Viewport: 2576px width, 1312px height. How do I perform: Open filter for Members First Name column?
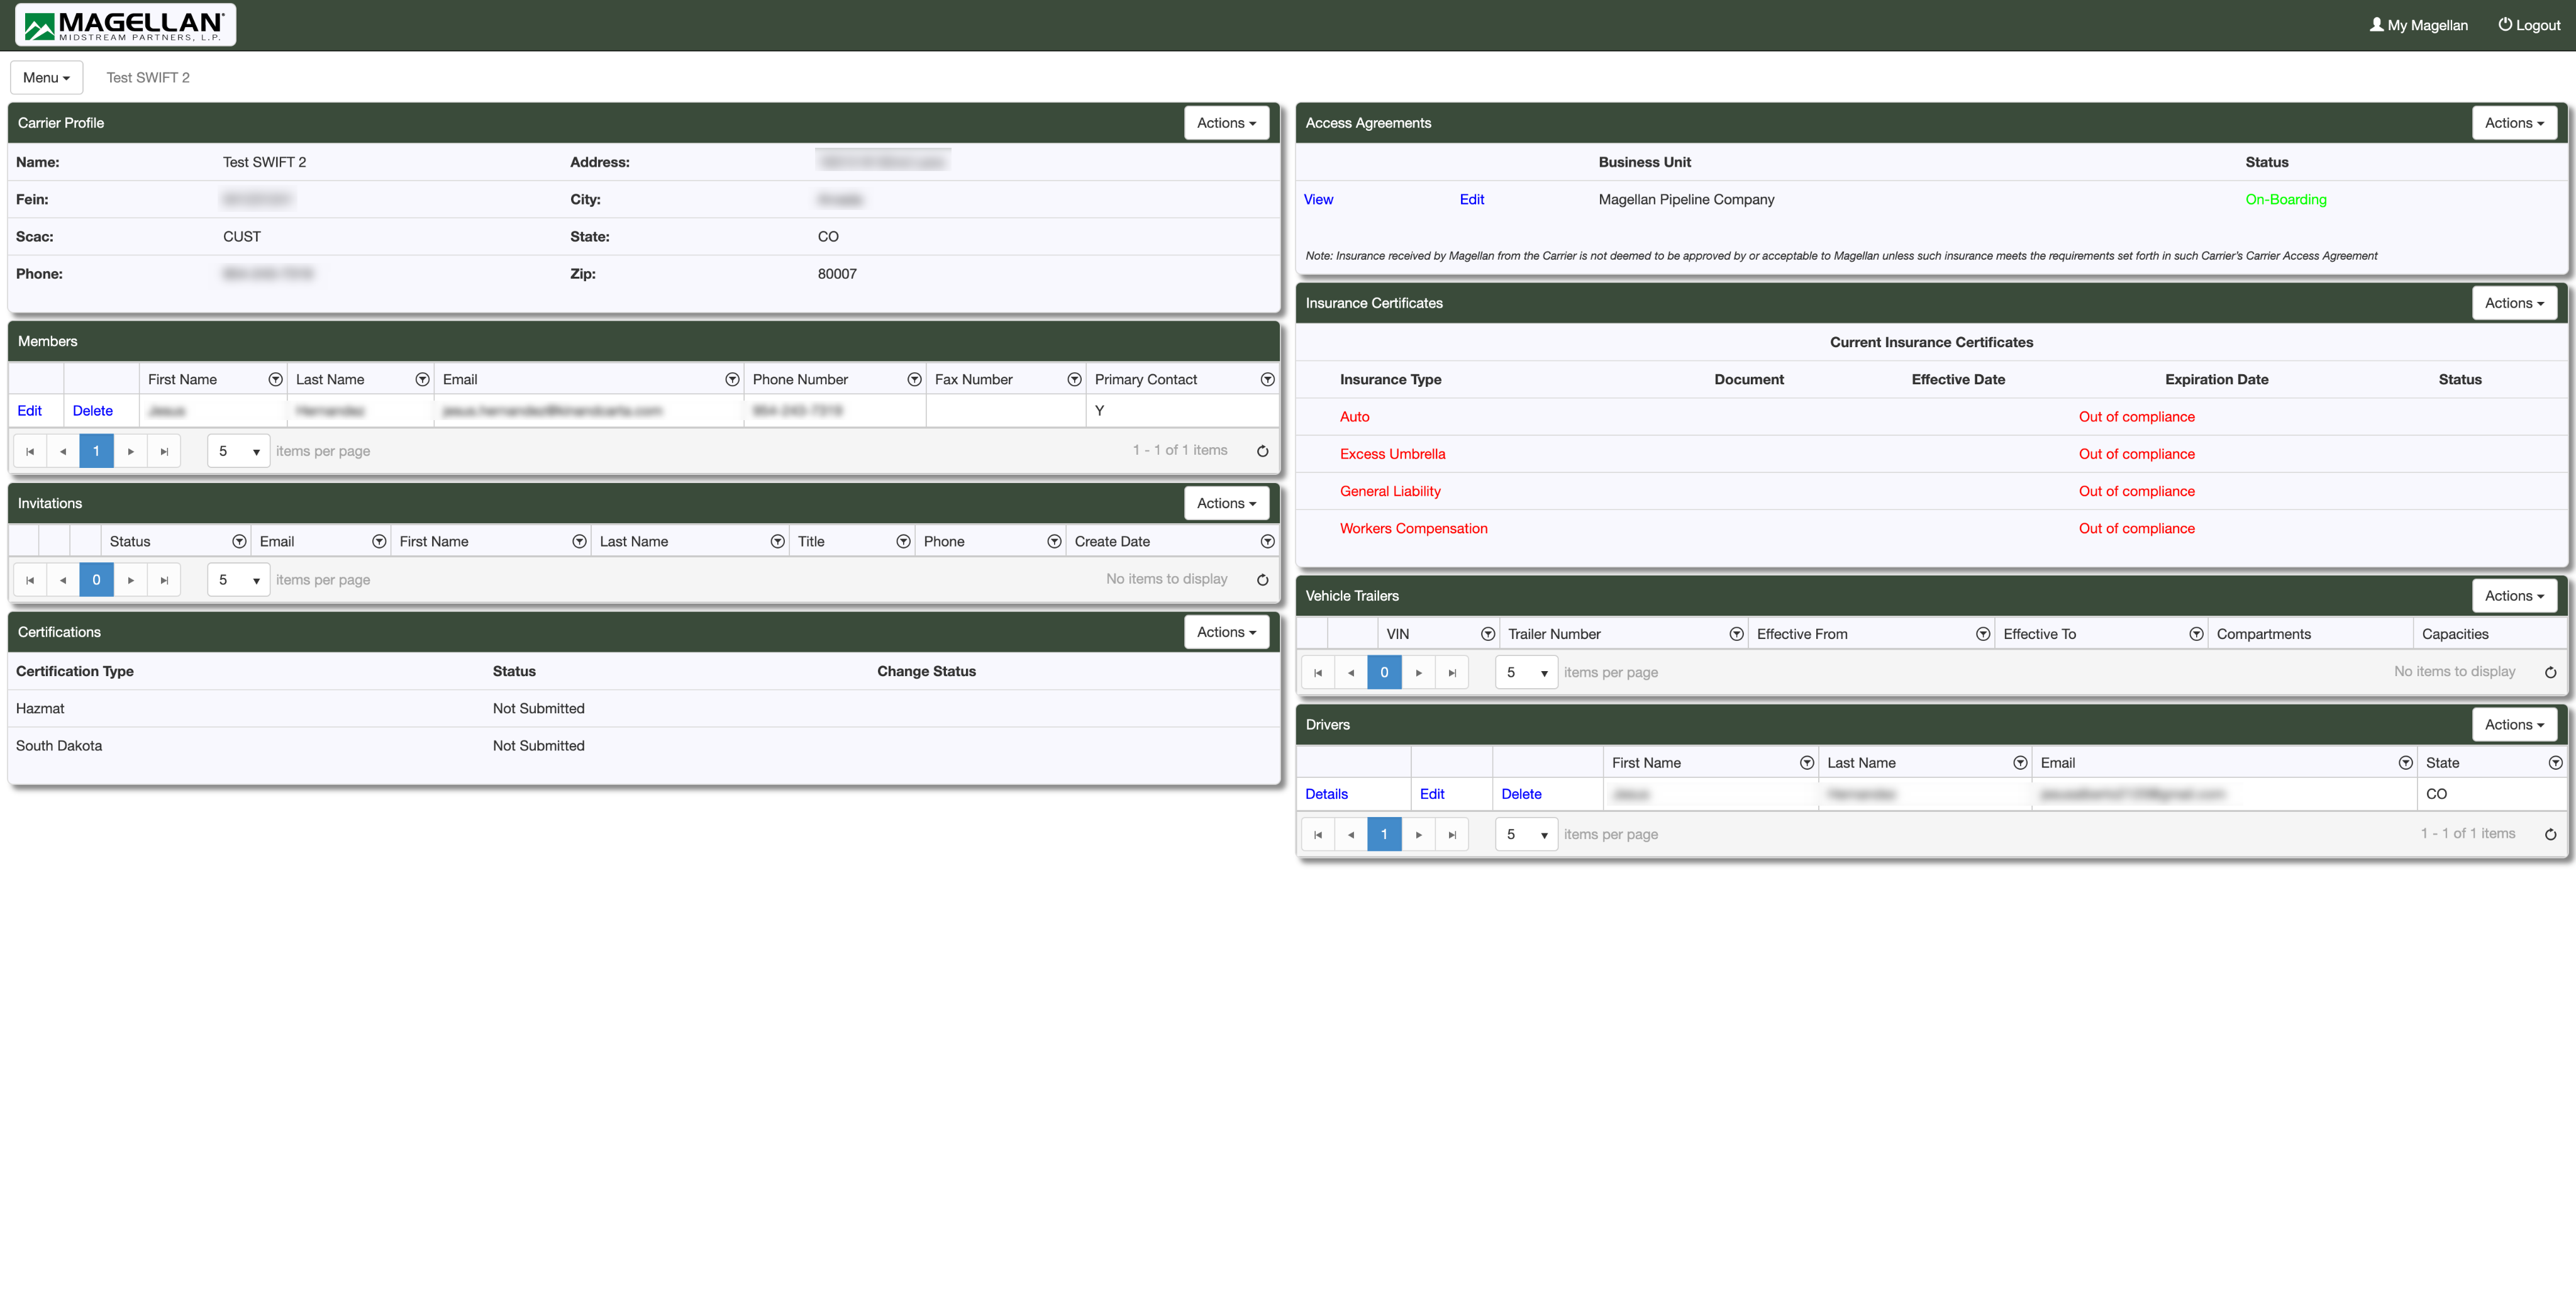(275, 380)
